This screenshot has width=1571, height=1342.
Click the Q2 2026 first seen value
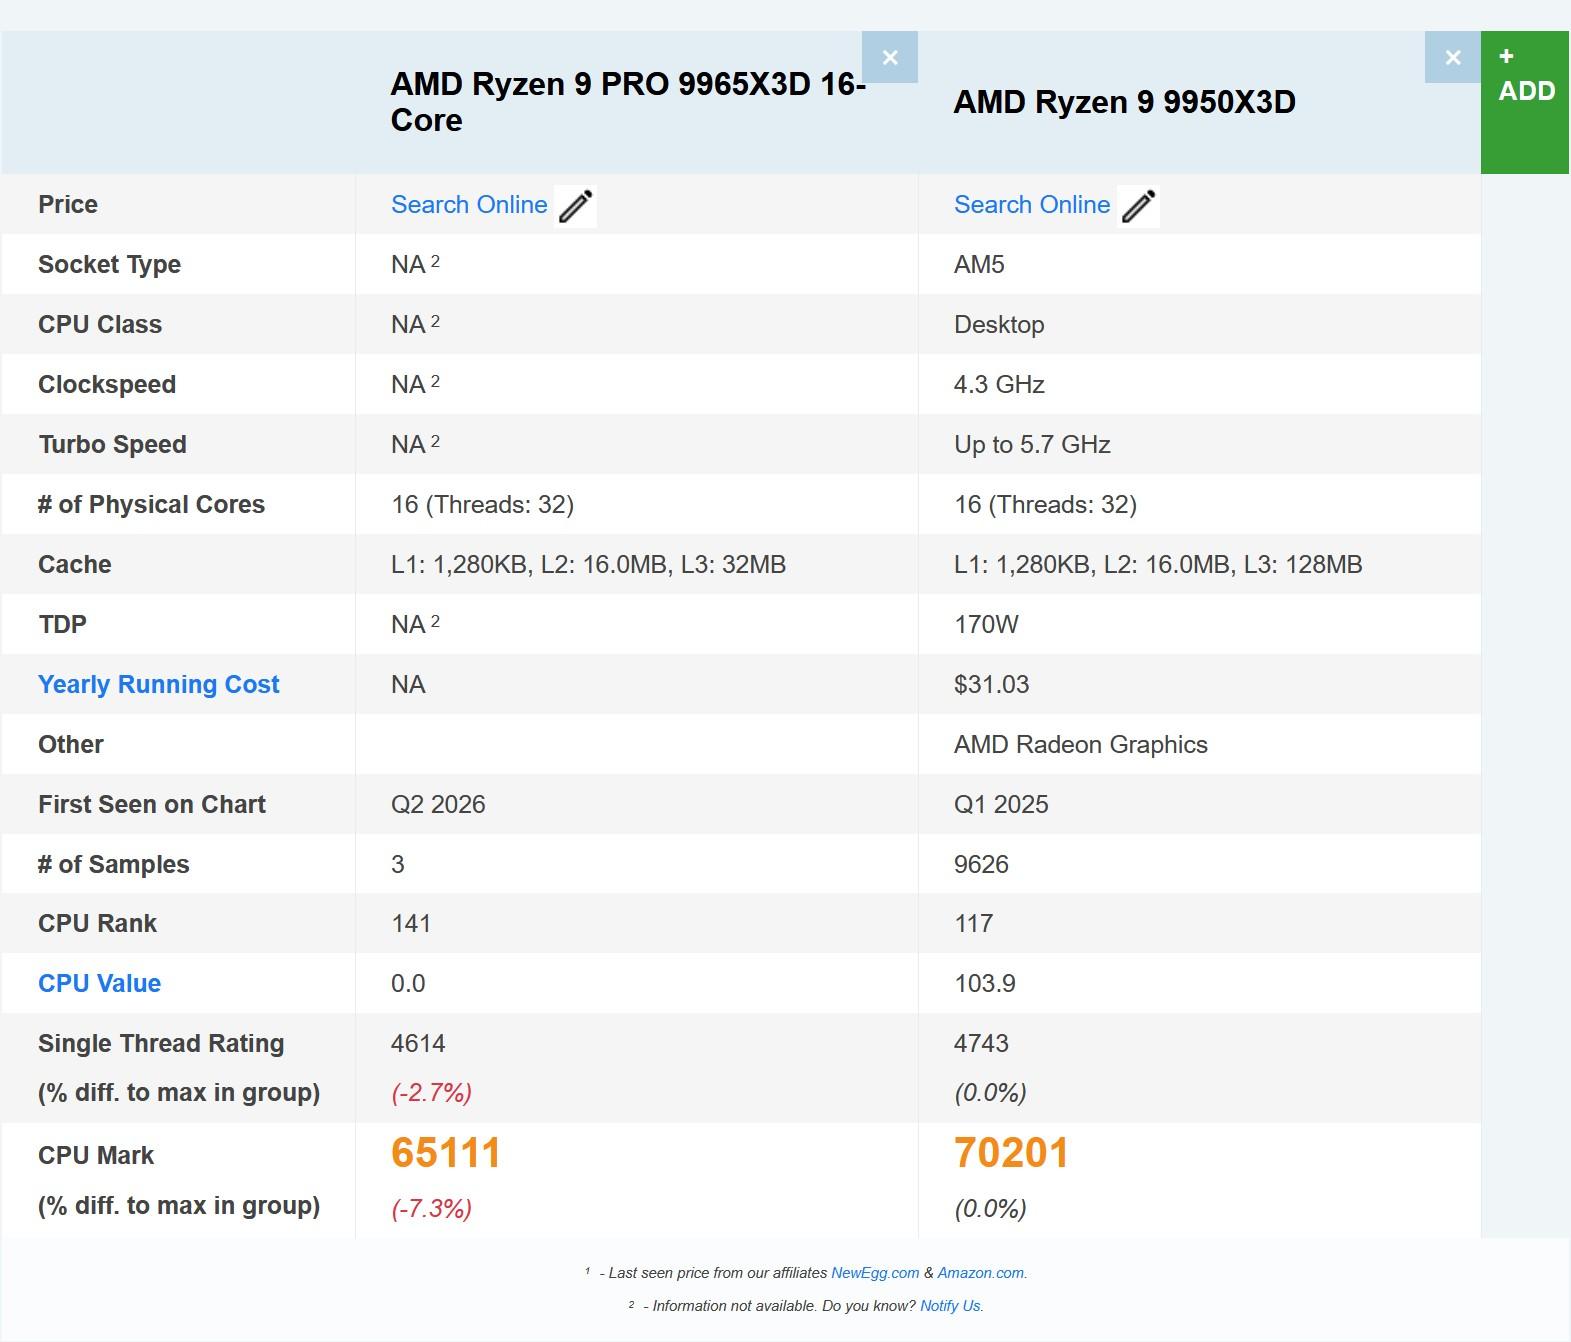coord(438,804)
